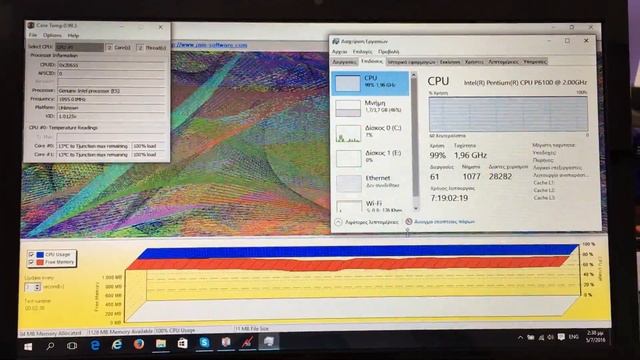Open Task Manager Αρχείο menu

coord(339,52)
